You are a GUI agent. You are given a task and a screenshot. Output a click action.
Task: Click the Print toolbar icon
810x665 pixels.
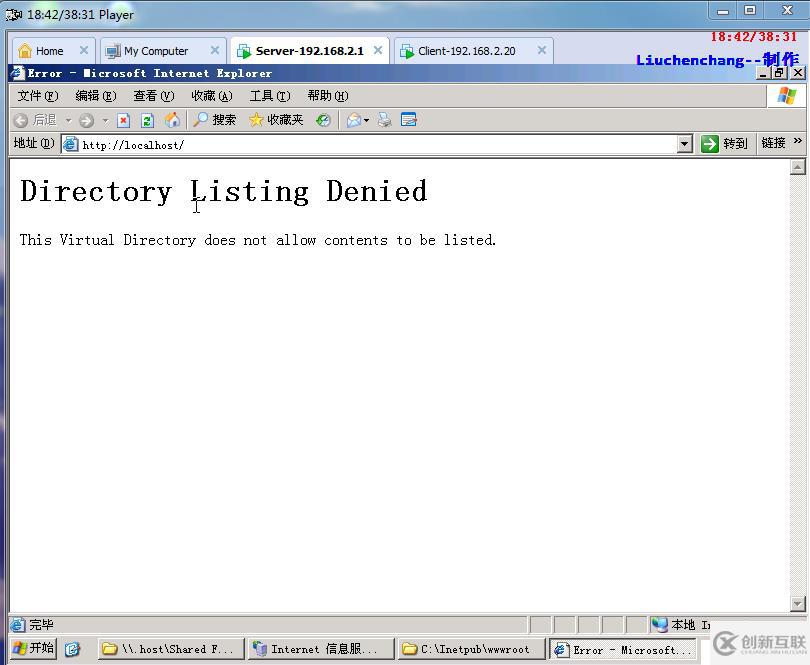pyautogui.click(x=384, y=120)
